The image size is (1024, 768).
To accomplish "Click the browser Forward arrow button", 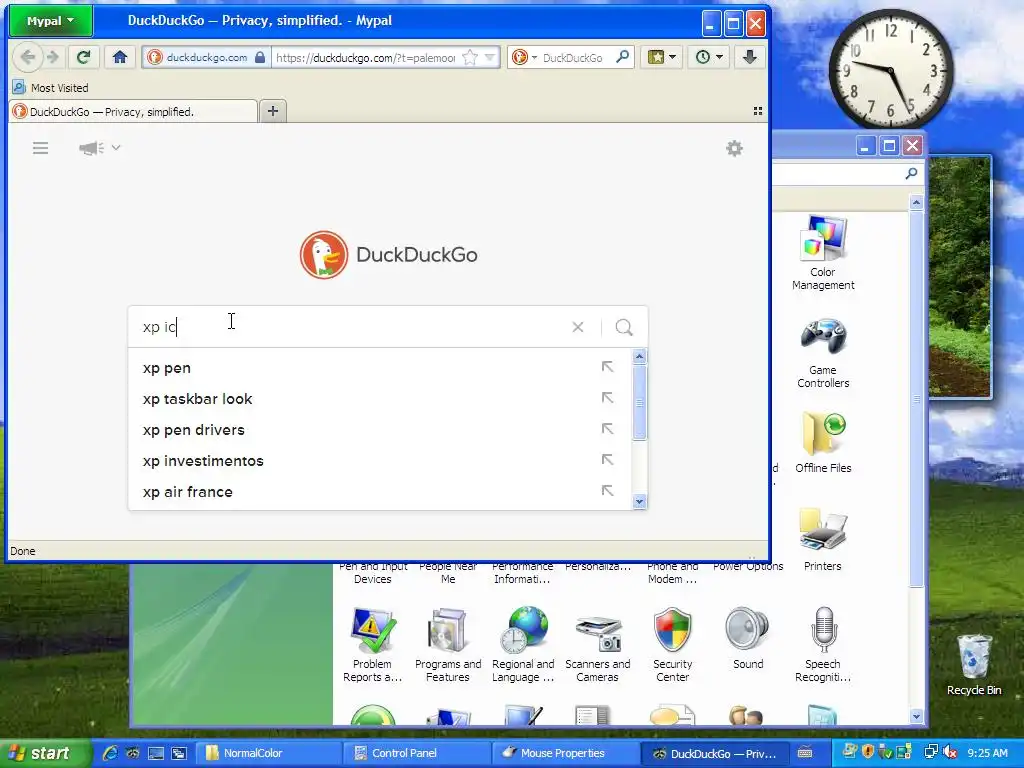I will (53, 57).
